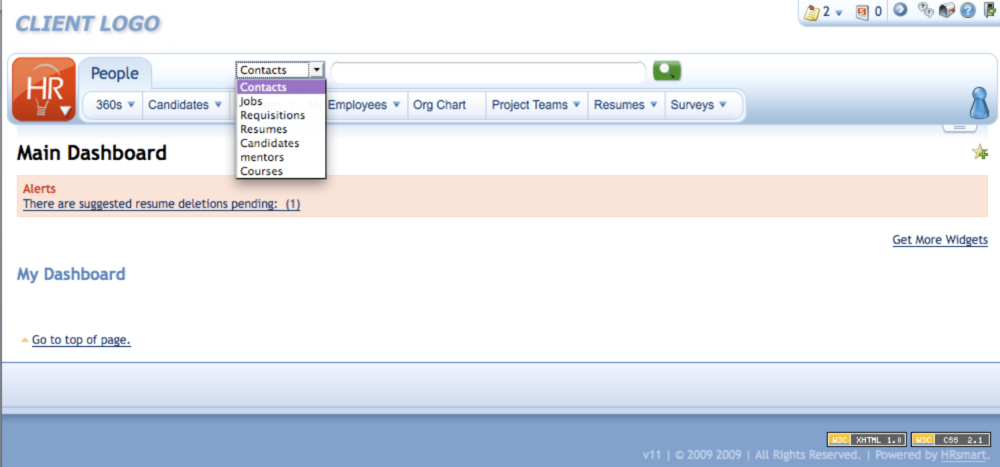Screen dimensions: 1000x467
Task: Open the suggested resume deletions pending link
Action: pos(161,205)
